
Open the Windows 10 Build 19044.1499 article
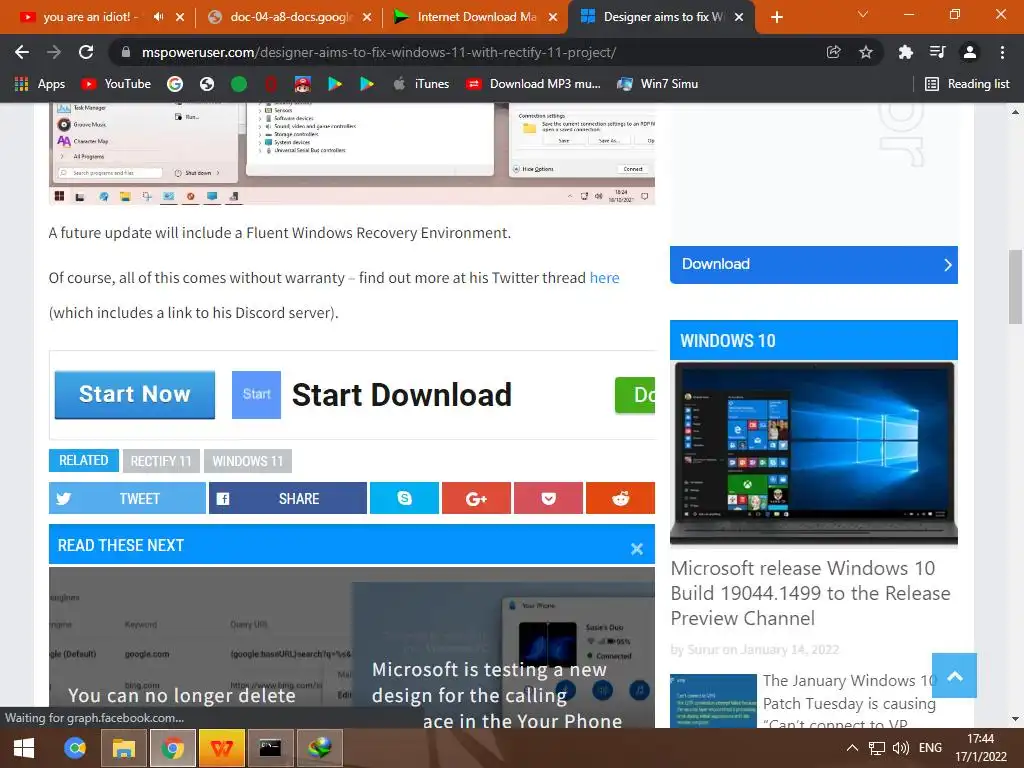pos(810,593)
